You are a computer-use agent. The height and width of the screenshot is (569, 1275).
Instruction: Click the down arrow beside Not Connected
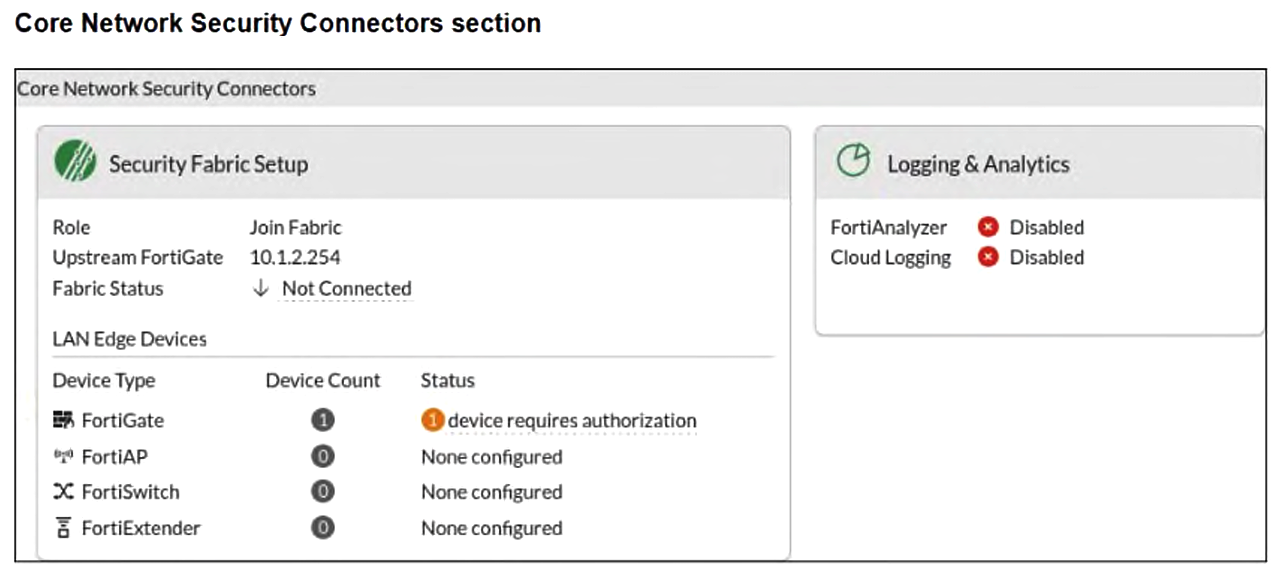261,289
